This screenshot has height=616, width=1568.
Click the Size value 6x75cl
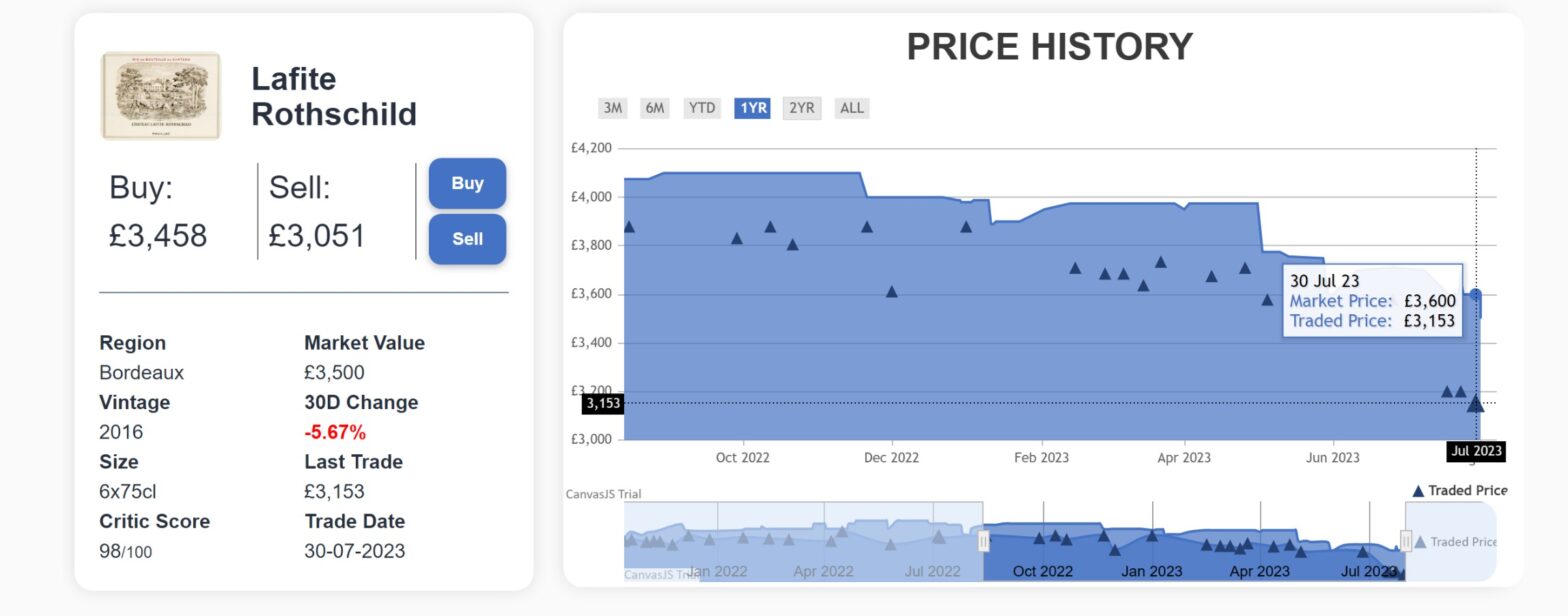pos(128,492)
